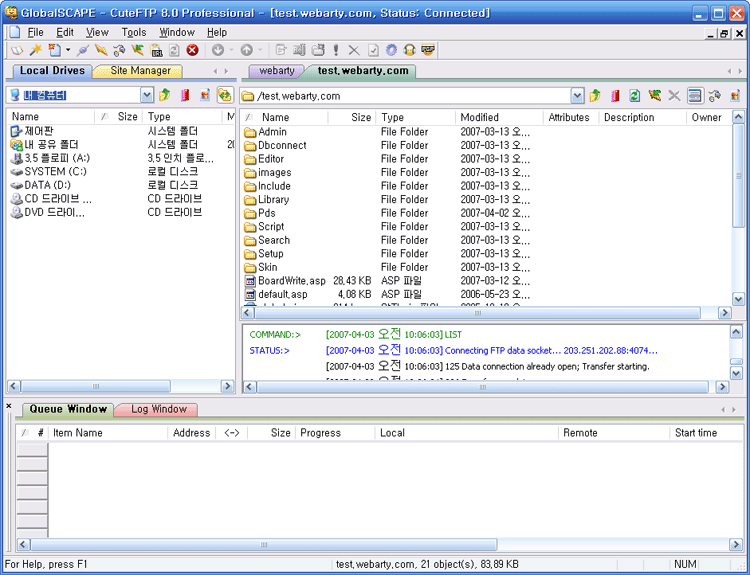The height and width of the screenshot is (575, 750).
Task: Click the red Stop transfer toolbar icon
Action: (x=192, y=50)
